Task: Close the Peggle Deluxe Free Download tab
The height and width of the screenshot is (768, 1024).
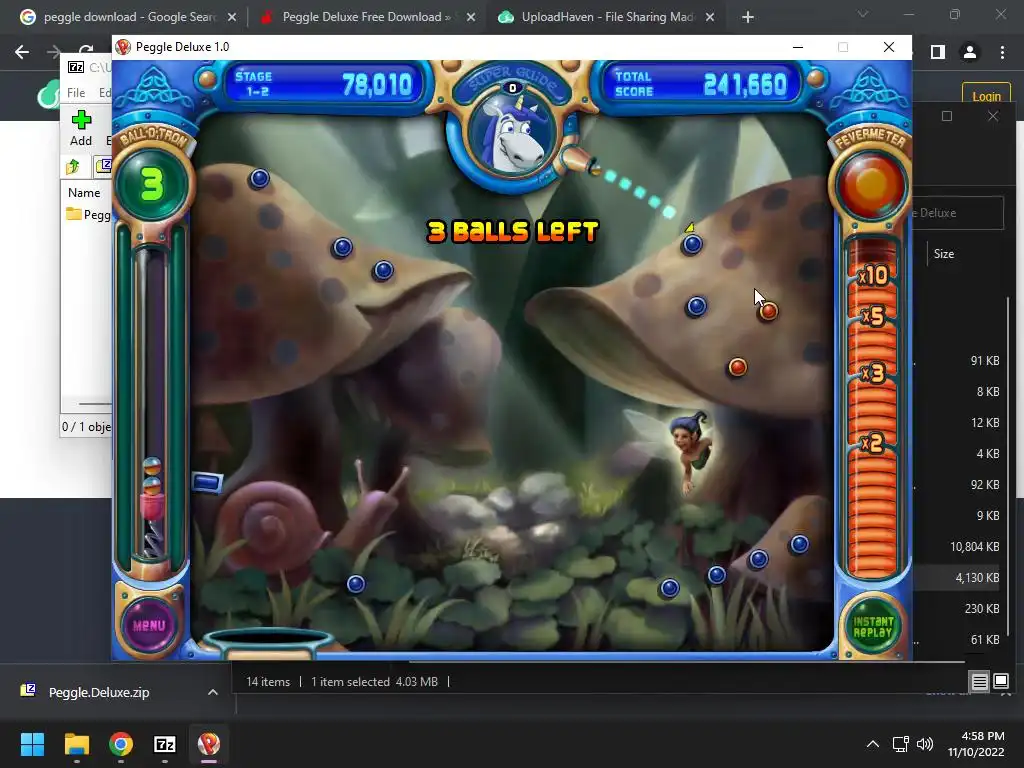Action: coord(471,18)
